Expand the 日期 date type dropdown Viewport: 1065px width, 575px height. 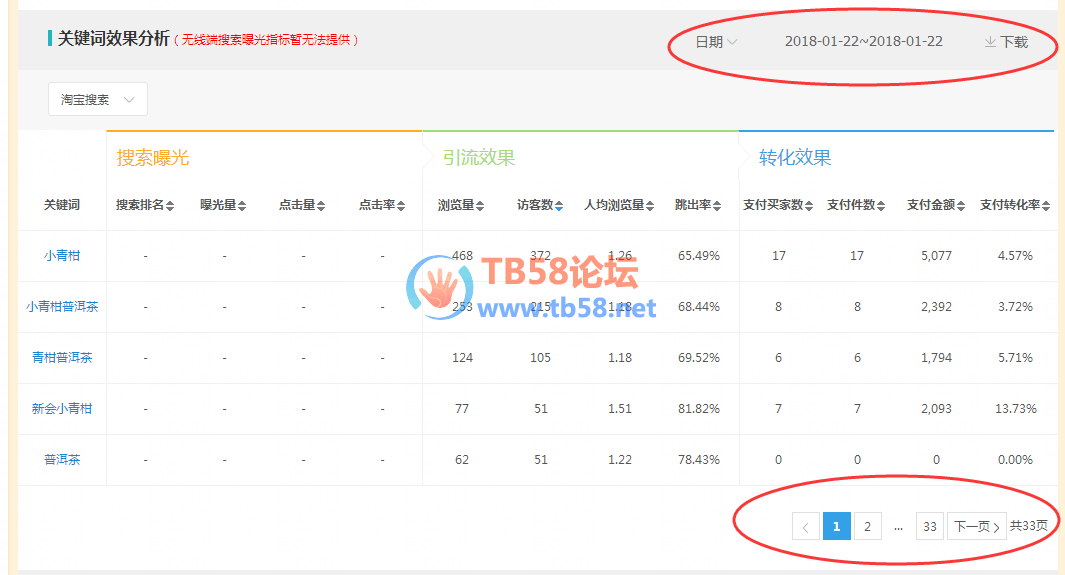[x=716, y=42]
